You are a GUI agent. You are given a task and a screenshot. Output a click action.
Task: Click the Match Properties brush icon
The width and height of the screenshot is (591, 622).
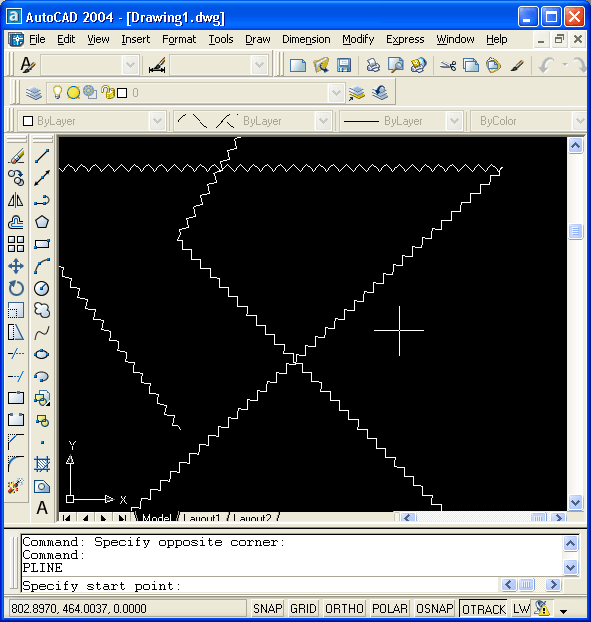(x=517, y=65)
